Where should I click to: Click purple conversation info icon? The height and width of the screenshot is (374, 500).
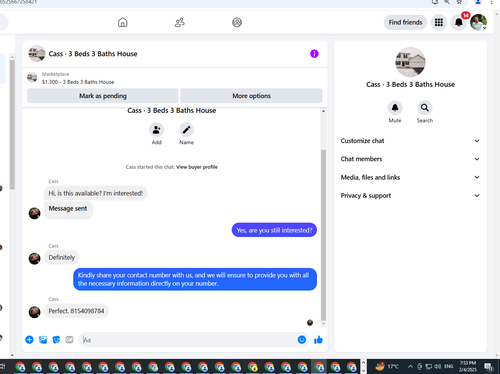click(314, 54)
